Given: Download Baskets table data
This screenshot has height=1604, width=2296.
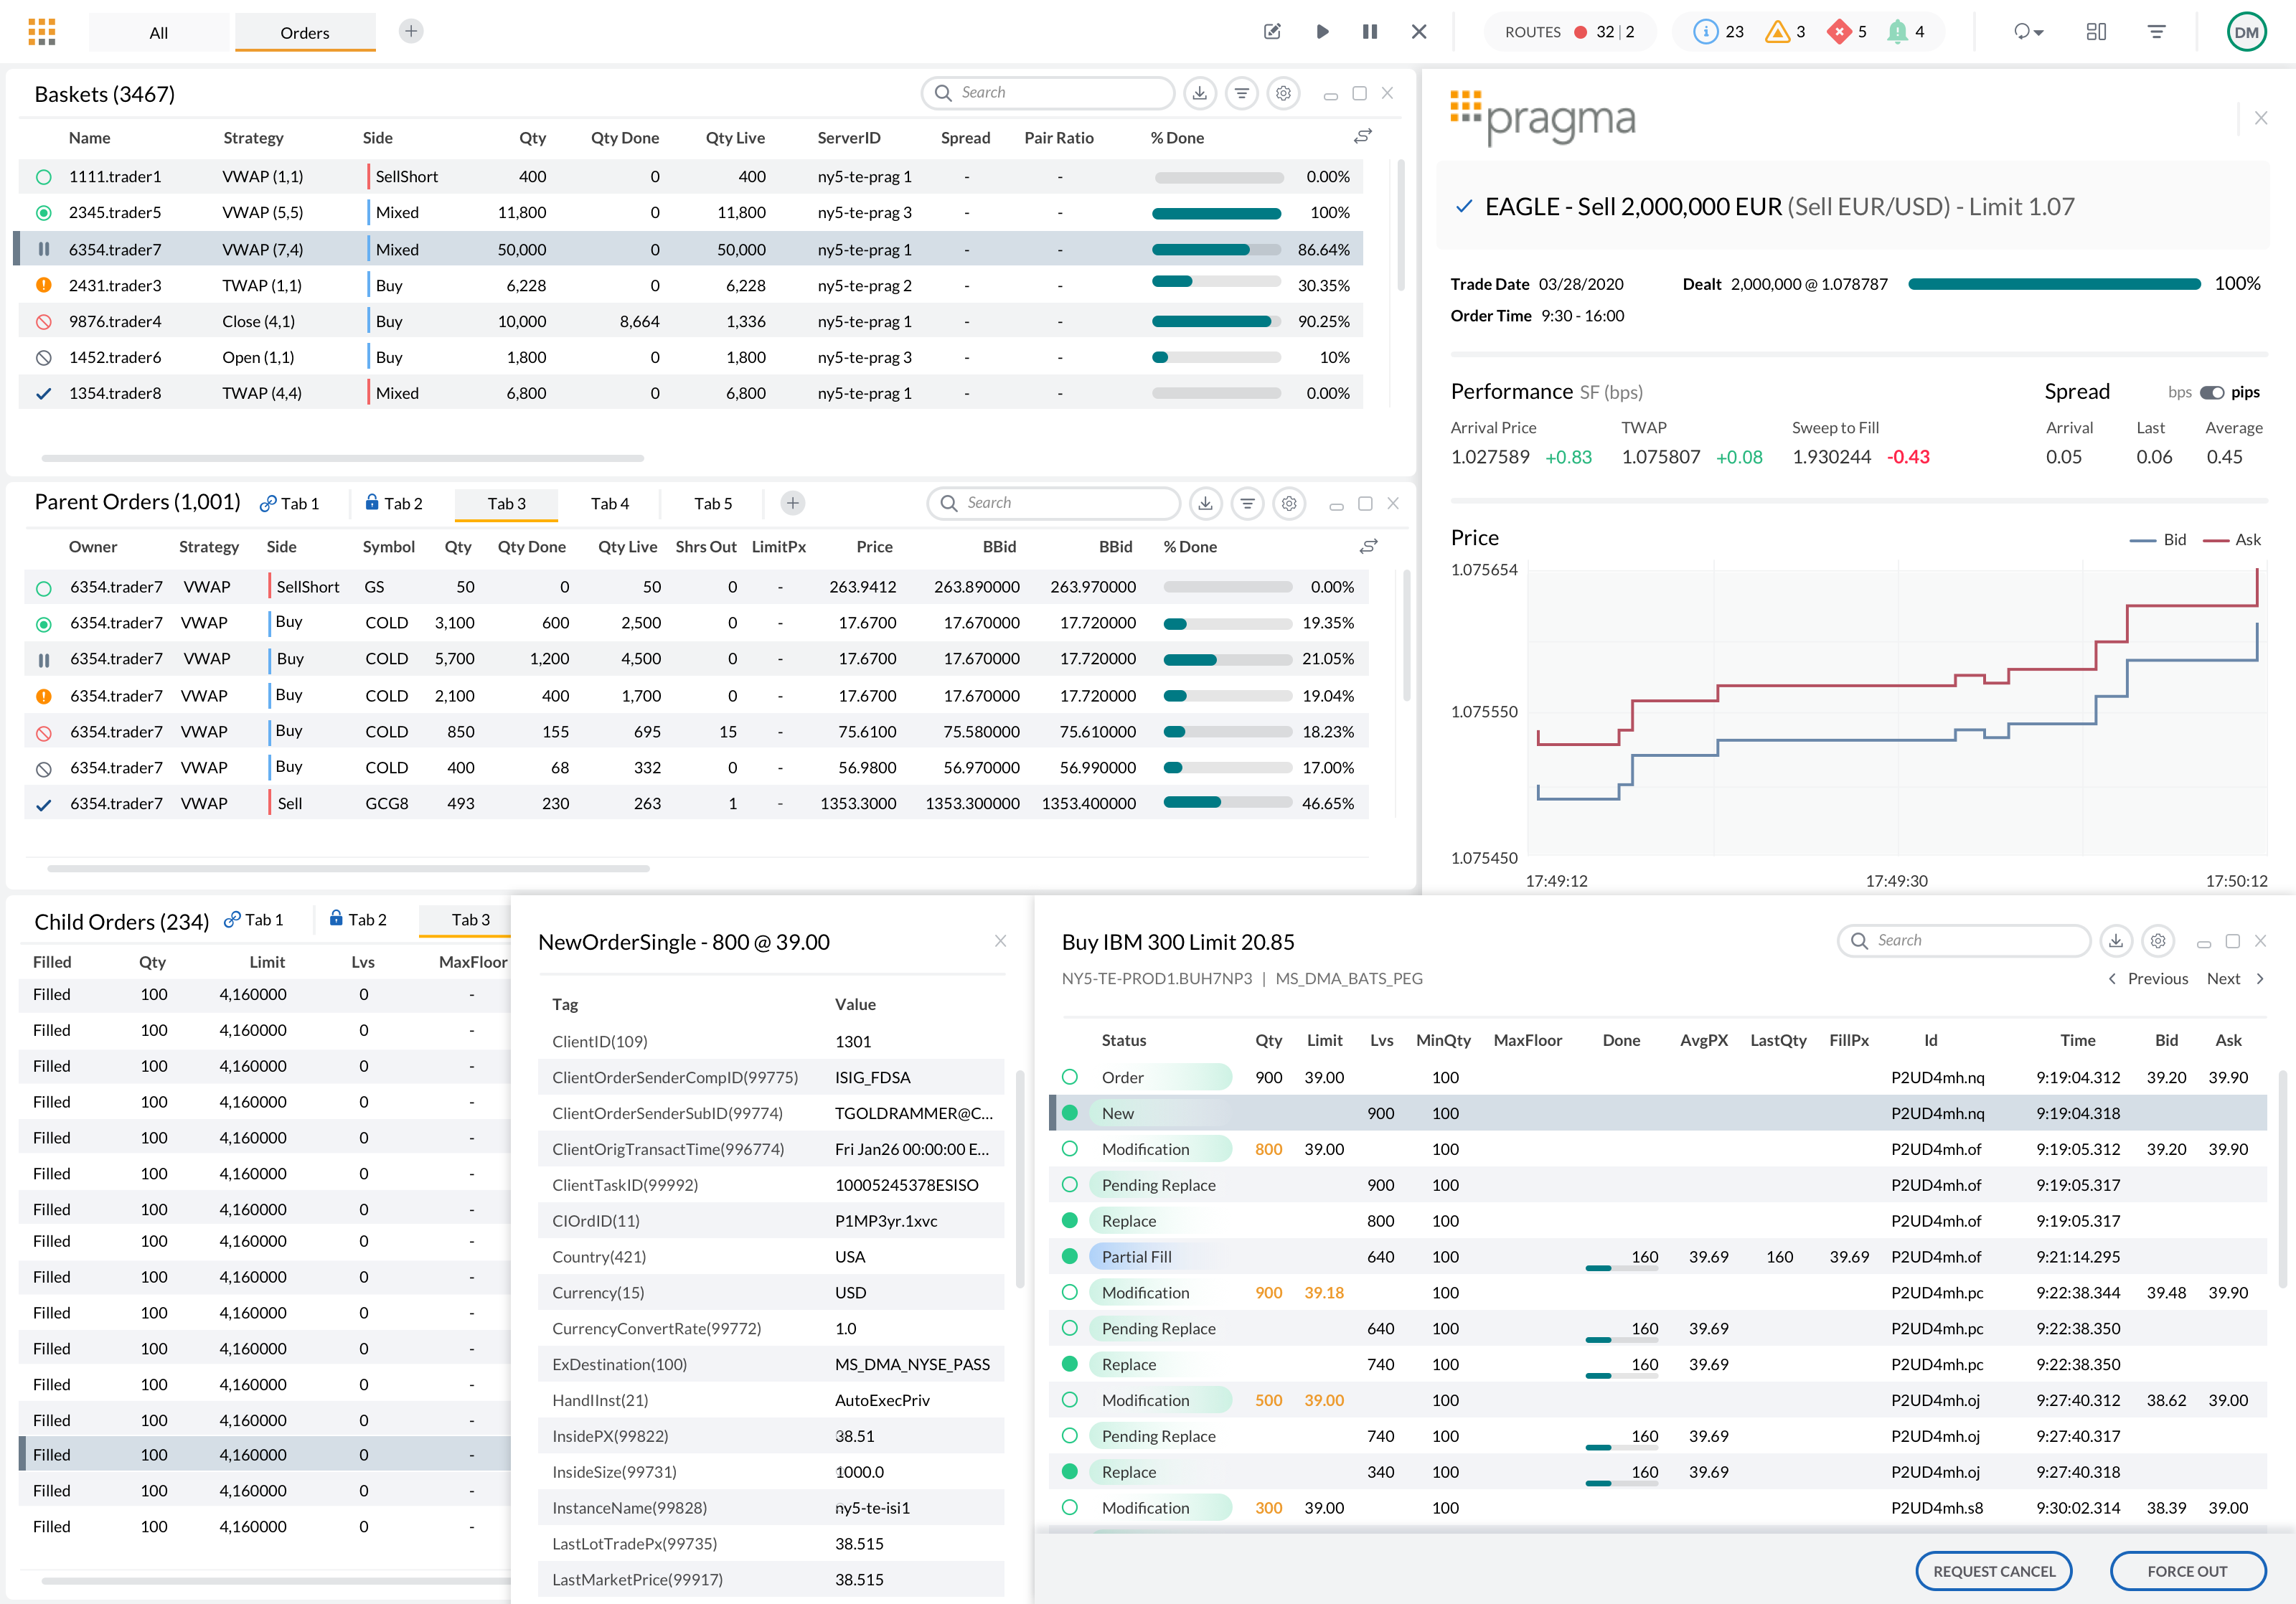Looking at the screenshot, I should click(1199, 93).
